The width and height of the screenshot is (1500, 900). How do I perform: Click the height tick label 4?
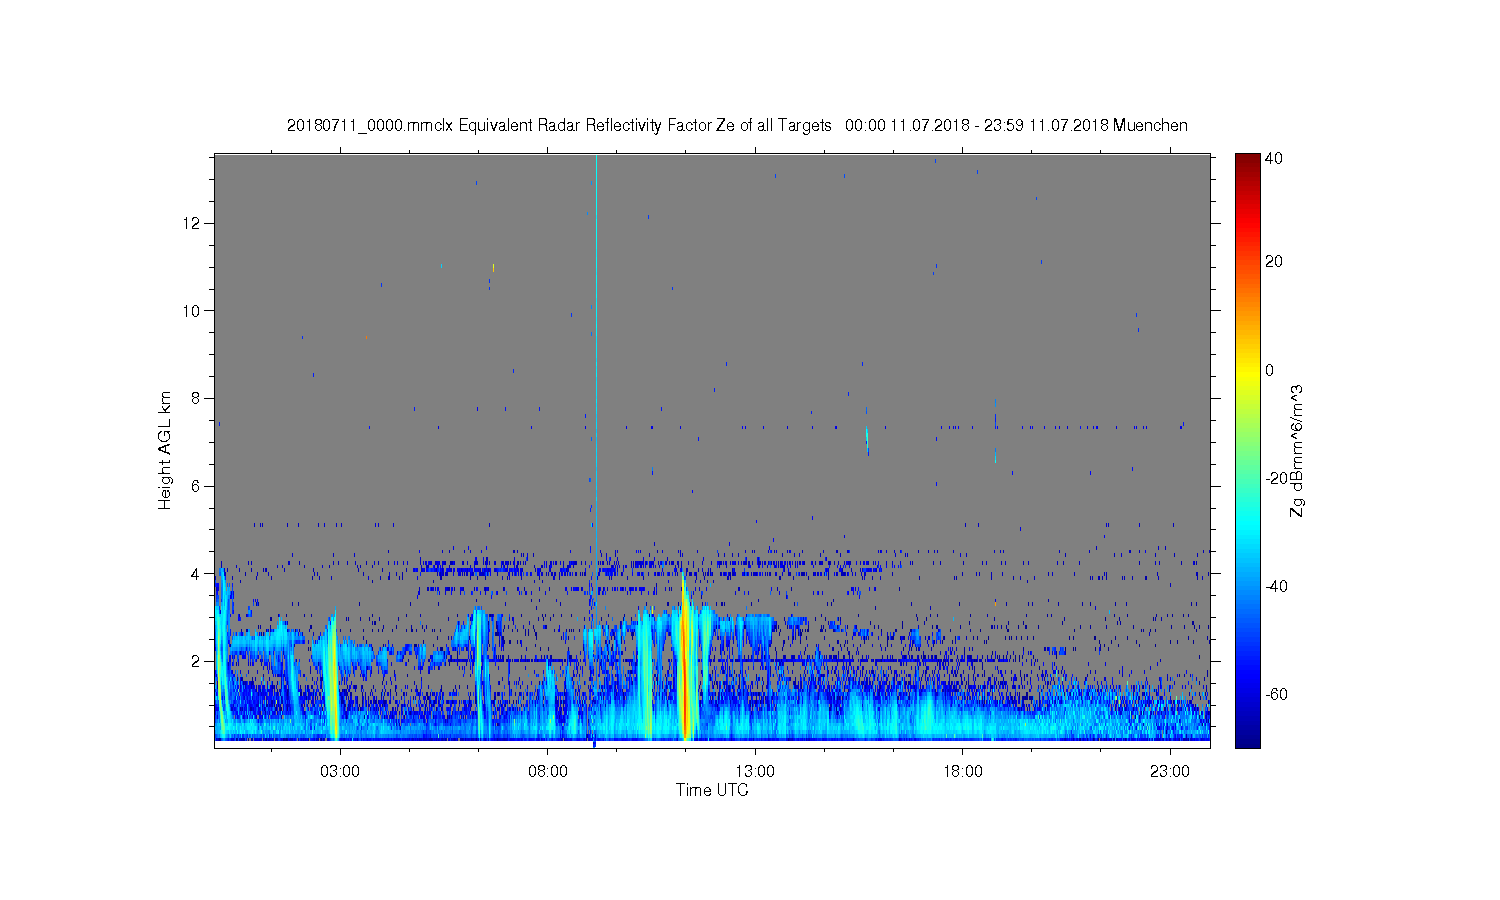197,573
